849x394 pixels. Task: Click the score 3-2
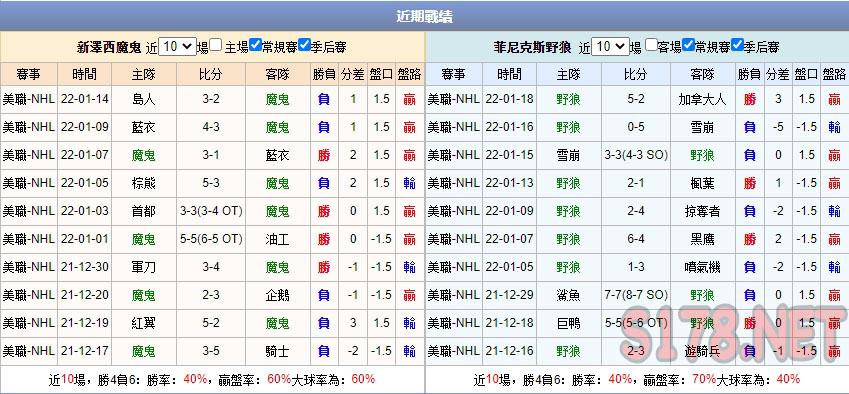tap(211, 99)
